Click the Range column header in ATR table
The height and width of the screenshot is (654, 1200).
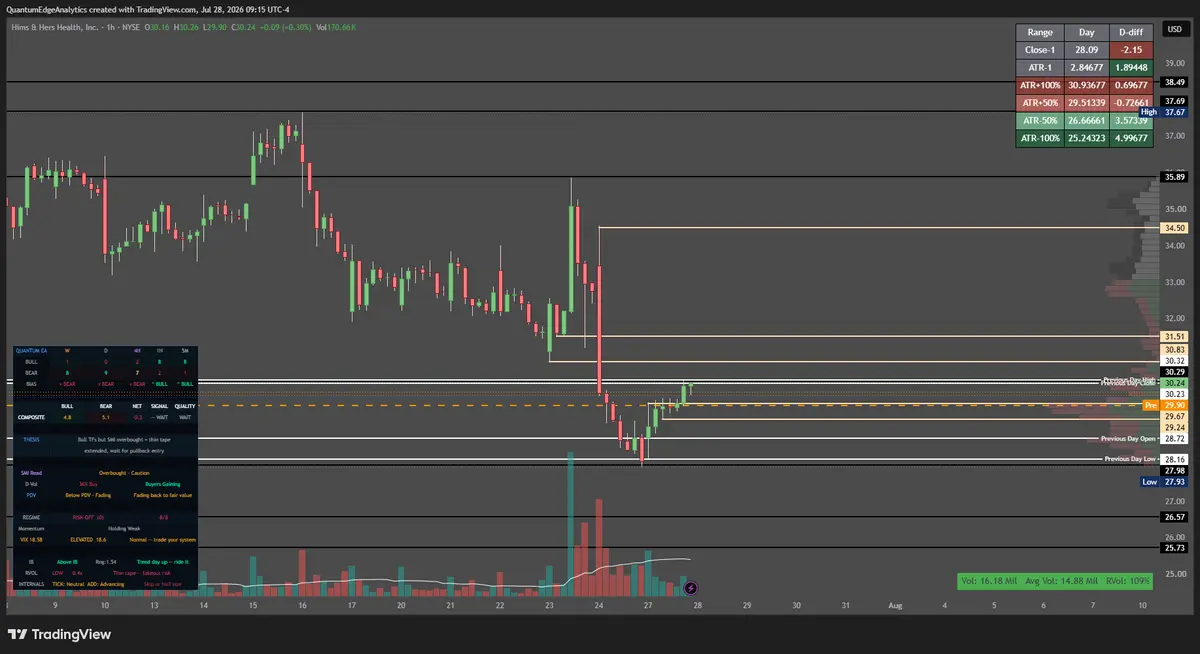(1040, 32)
